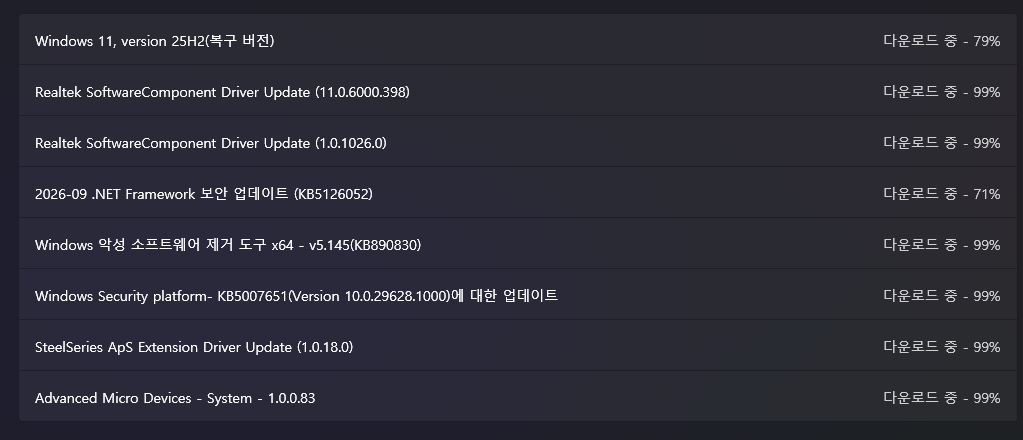Click download status of 악성 소프트웨어 제거 도구
The image size is (1023, 440).
pyautogui.click(x=941, y=245)
